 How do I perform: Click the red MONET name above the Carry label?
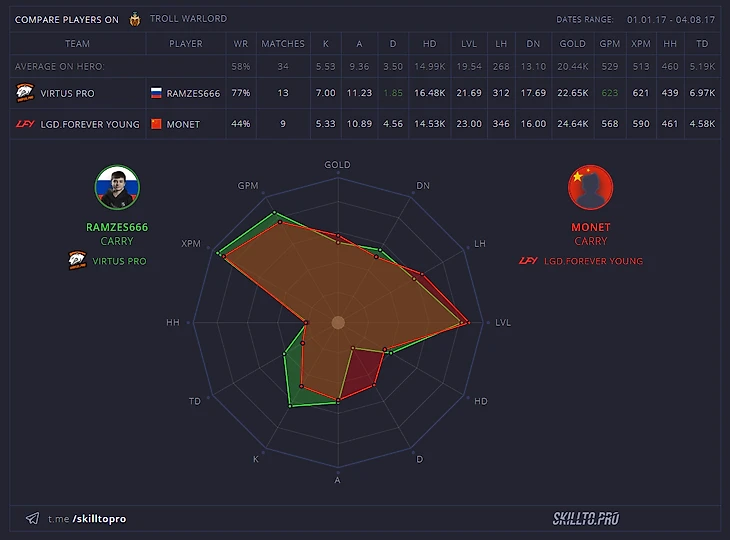click(x=590, y=227)
